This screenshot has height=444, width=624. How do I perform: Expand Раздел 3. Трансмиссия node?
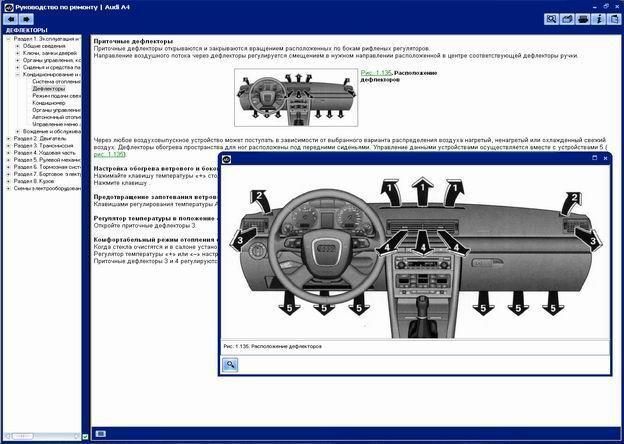tap(9, 146)
